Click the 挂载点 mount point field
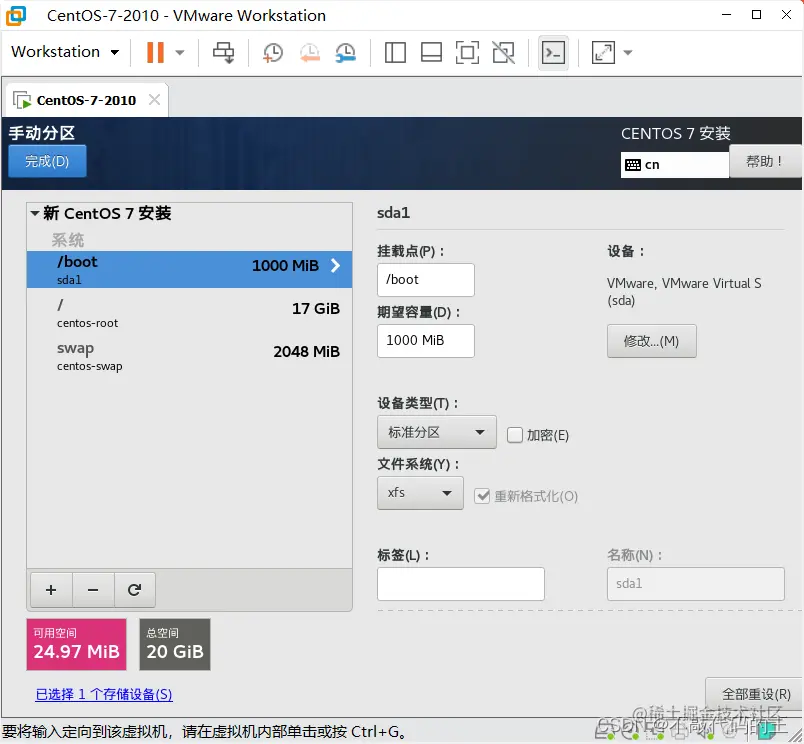This screenshot has height=744, width=804. (426, 279)
